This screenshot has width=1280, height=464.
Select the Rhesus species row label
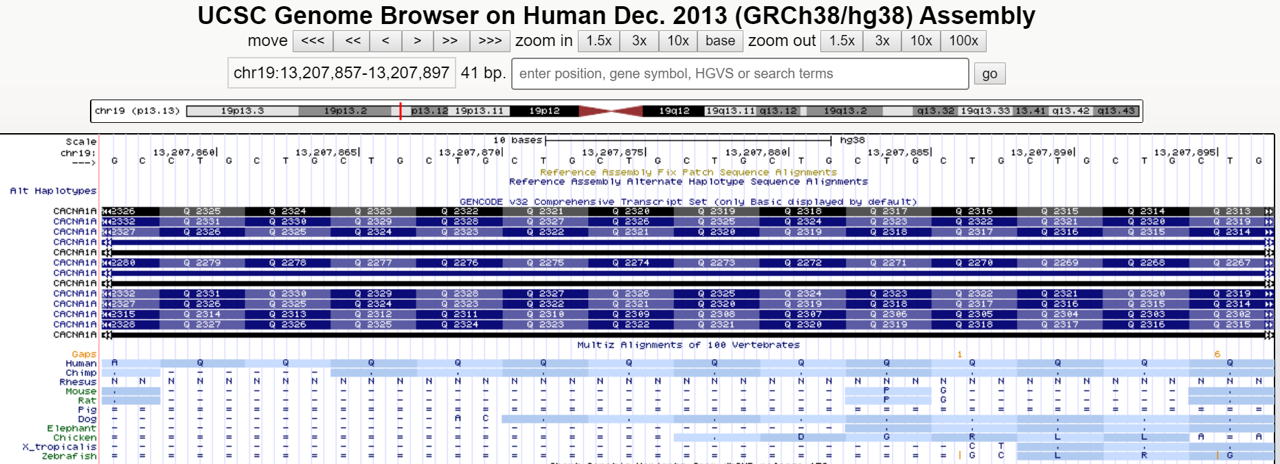coord(79,382)
